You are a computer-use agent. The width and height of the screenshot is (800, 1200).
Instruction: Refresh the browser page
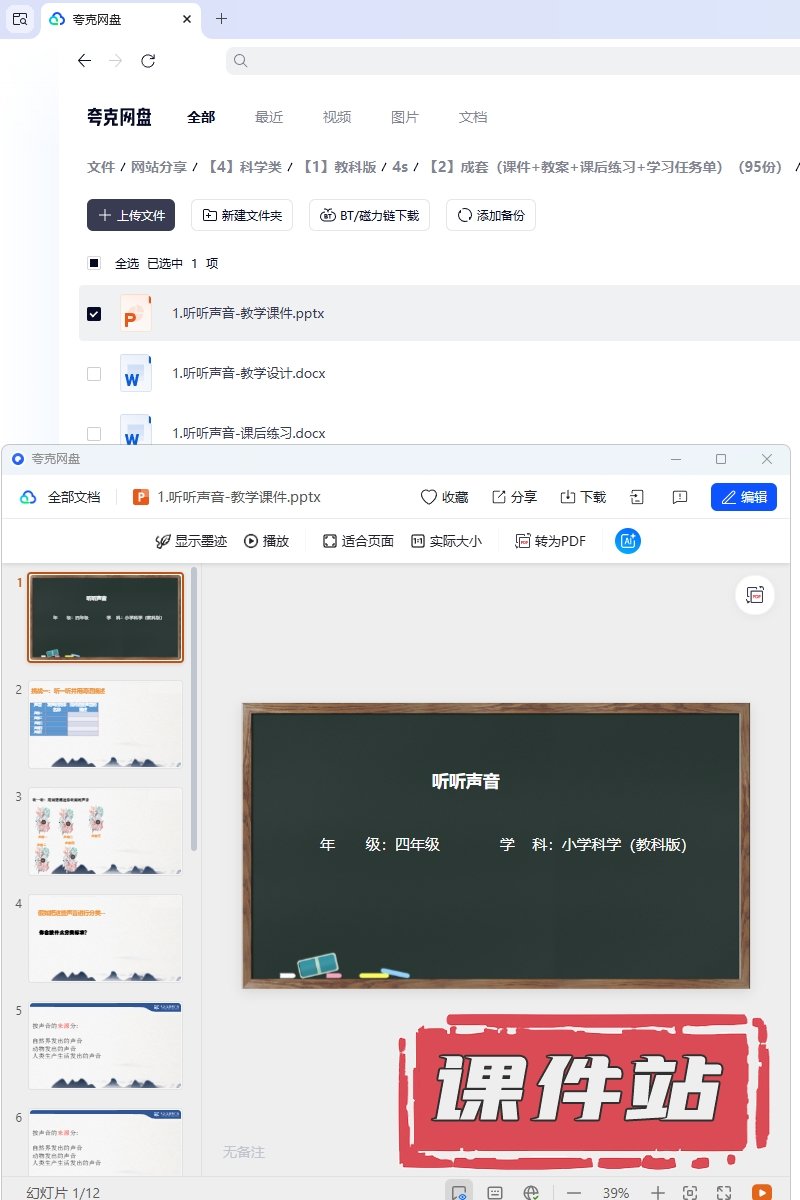click(148, 61)
